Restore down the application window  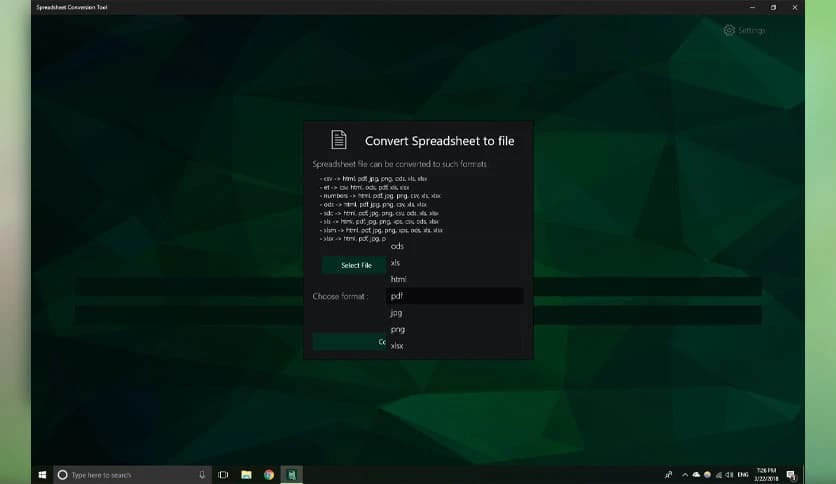coord(773,7)
